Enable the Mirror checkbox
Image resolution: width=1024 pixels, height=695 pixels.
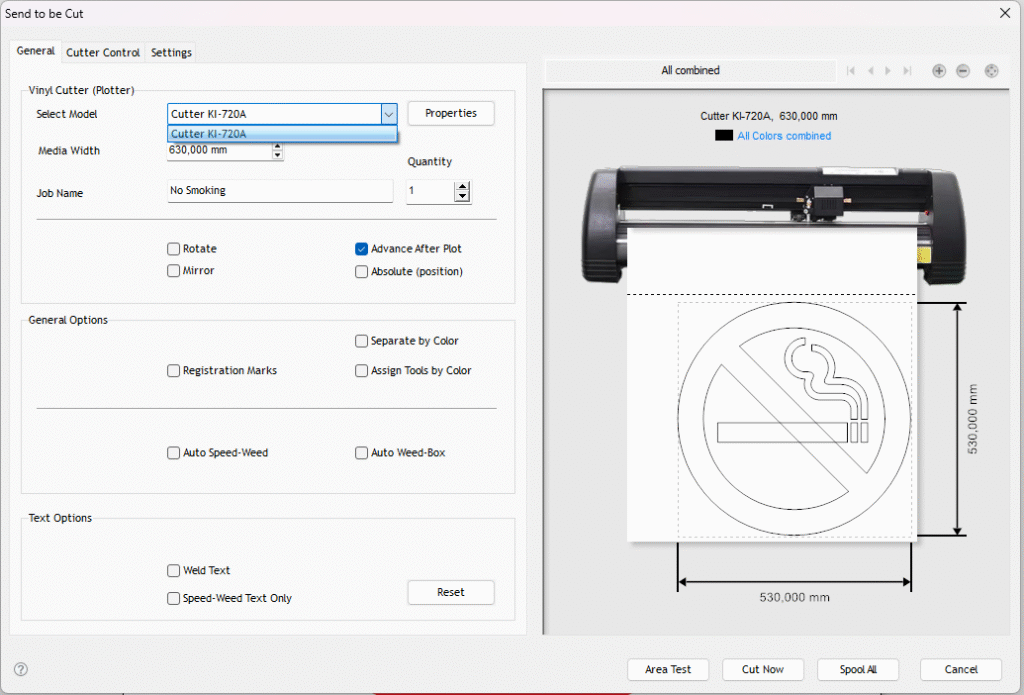174,271
